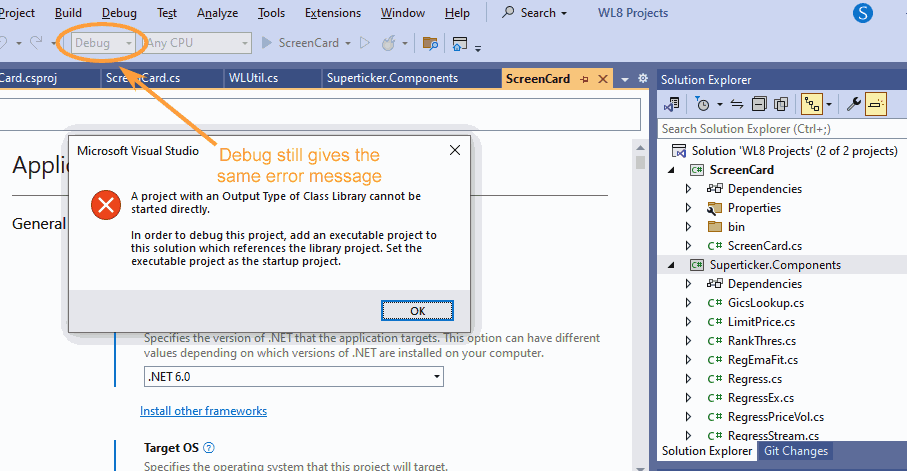Select Regress.cs file
This screenshot has height=471, width=907.
755,379
